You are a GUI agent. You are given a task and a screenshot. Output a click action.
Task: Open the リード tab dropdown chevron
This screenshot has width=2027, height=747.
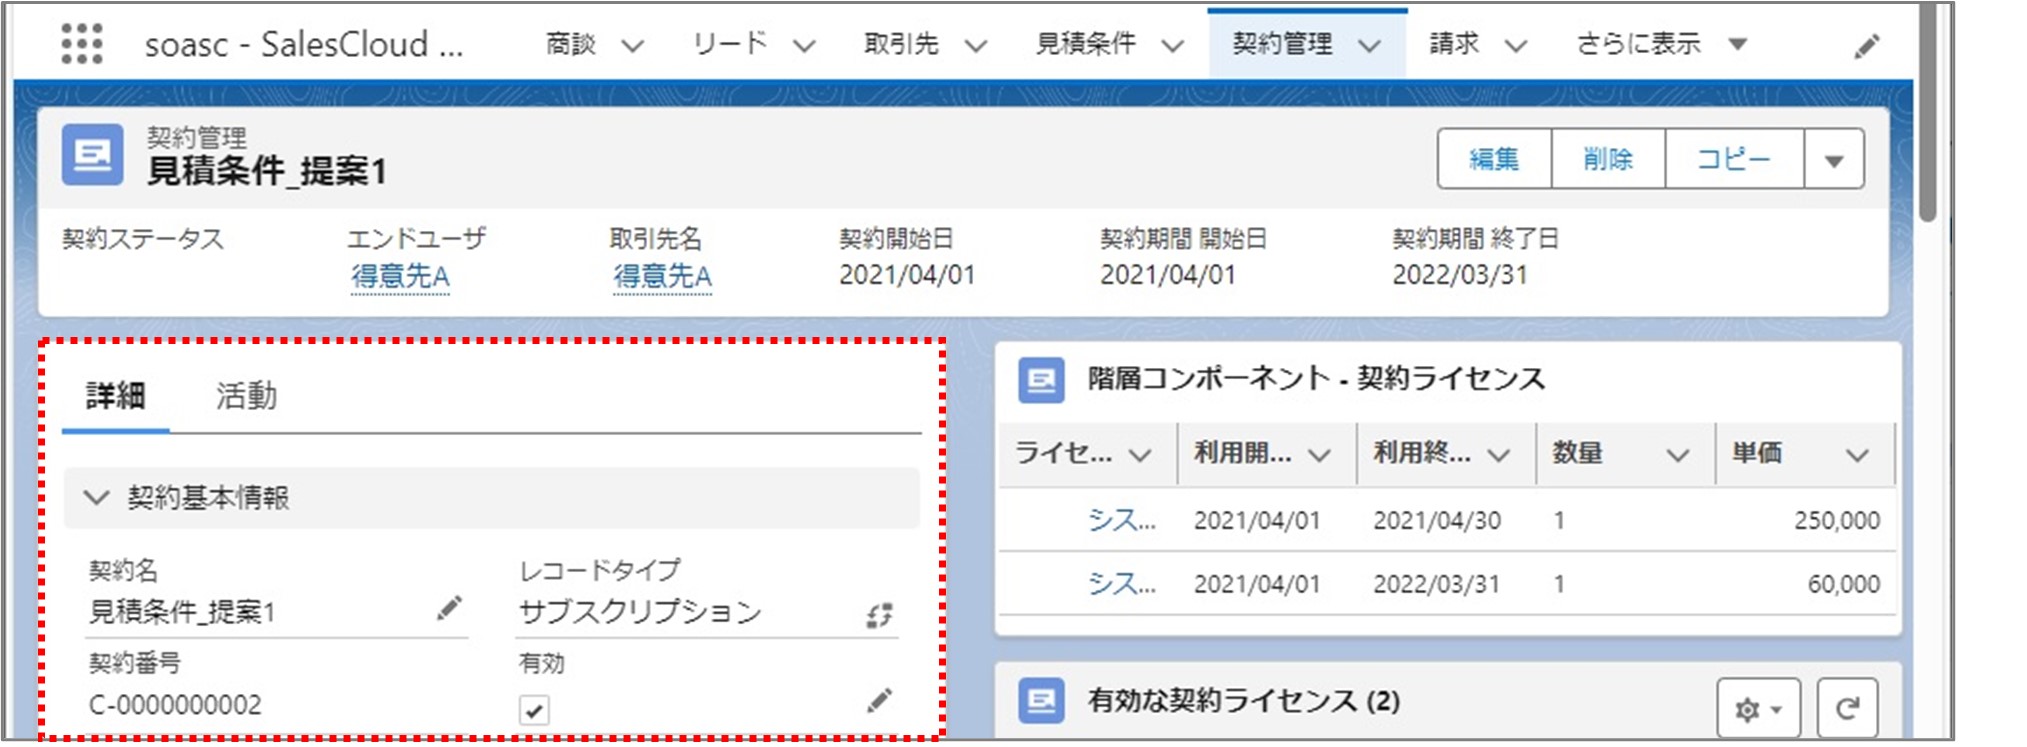(x=804, y=46)
